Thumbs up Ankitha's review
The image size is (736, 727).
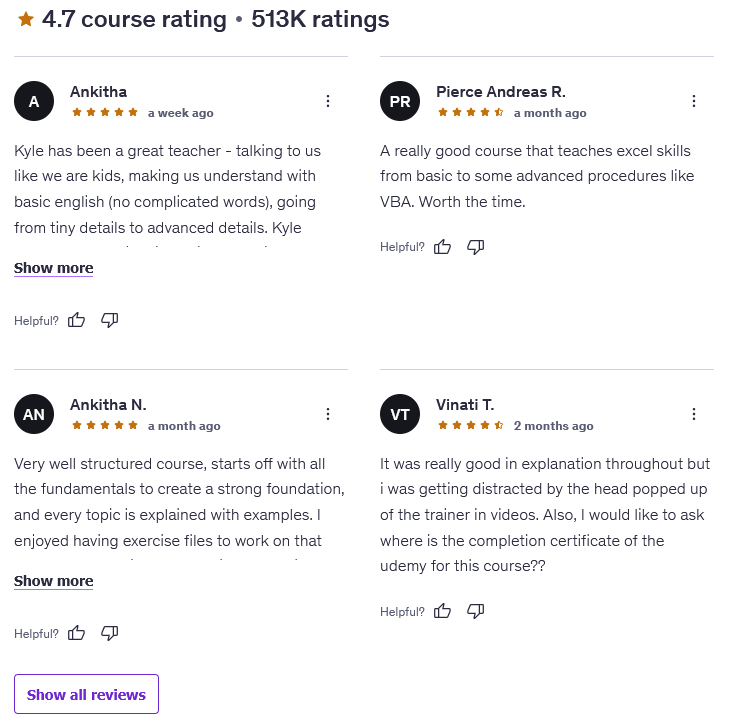(76, 320)
